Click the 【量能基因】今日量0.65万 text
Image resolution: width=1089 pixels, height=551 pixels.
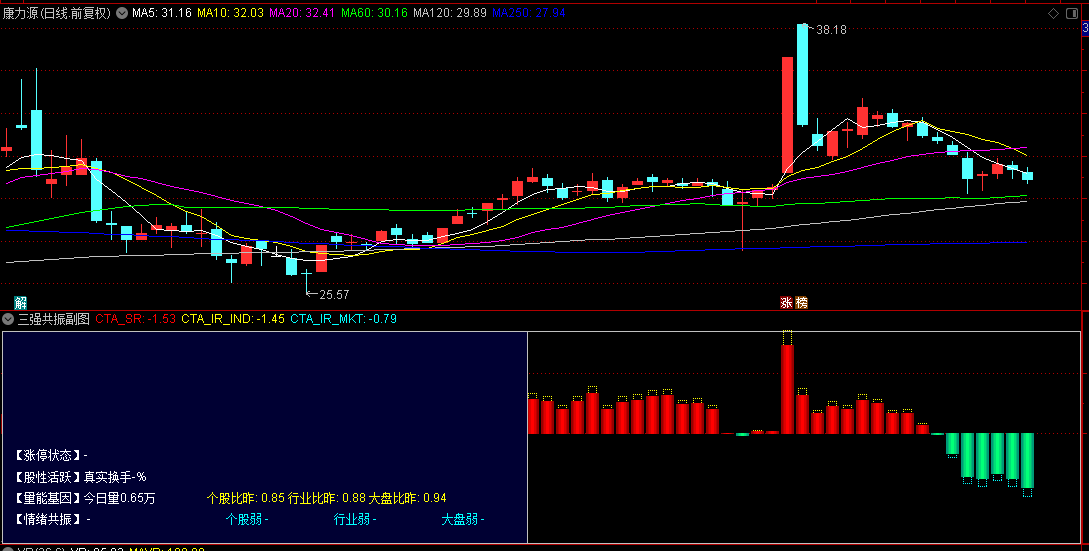click(84, 498)
